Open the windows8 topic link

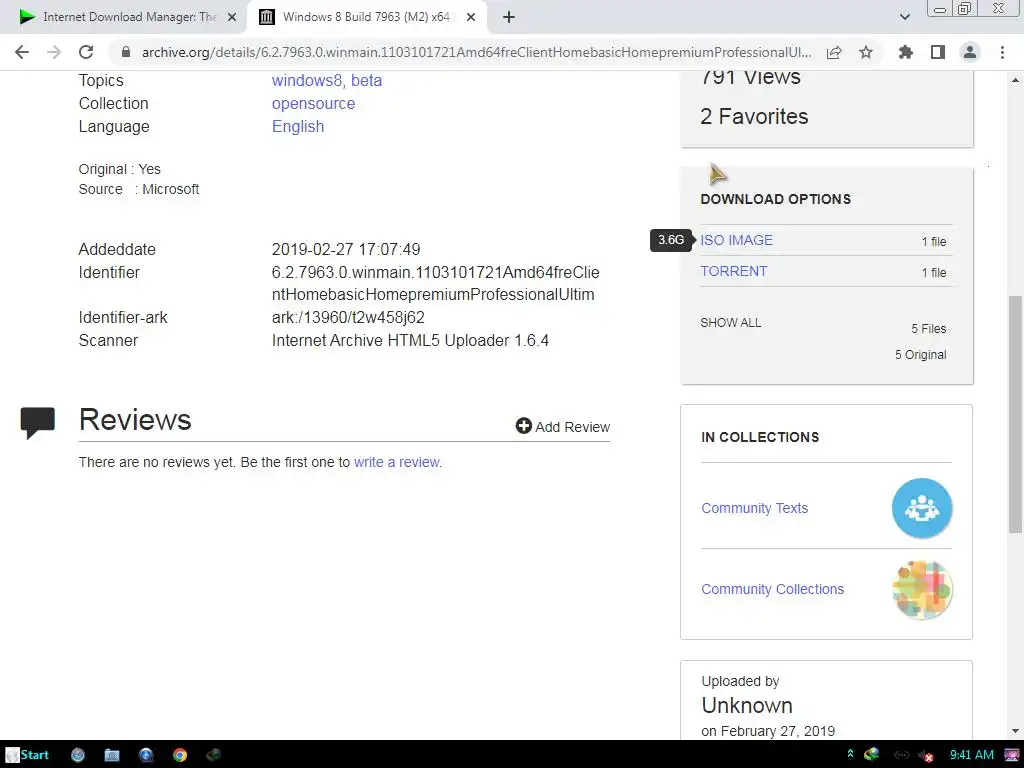coord(306,80)
